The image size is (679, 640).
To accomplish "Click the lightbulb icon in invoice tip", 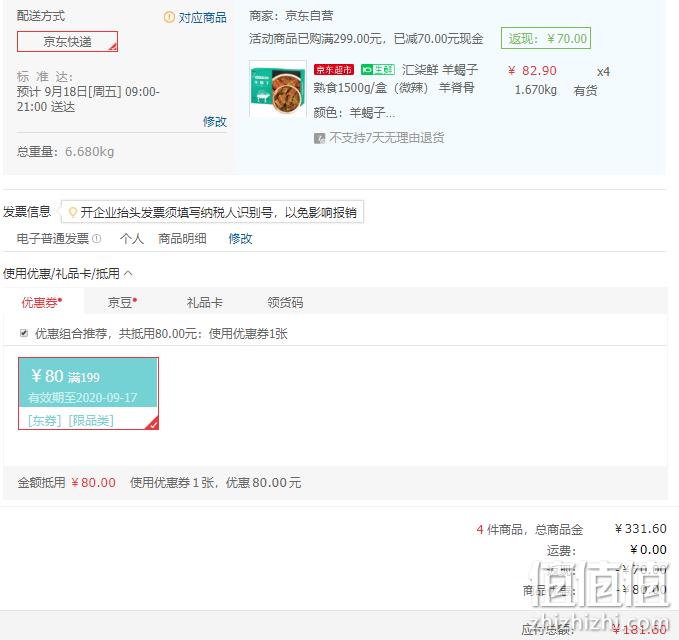I will click(73, 212).
